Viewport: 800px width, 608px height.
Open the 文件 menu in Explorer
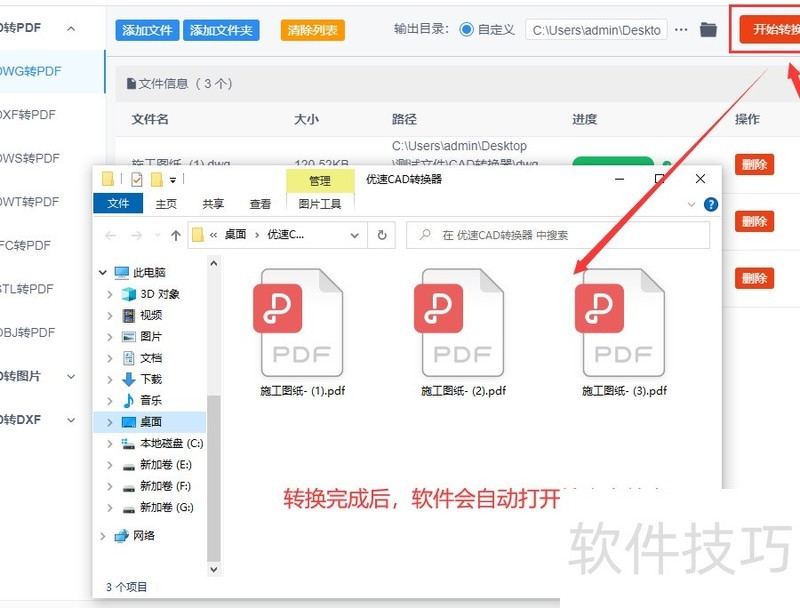pos(118,204)
